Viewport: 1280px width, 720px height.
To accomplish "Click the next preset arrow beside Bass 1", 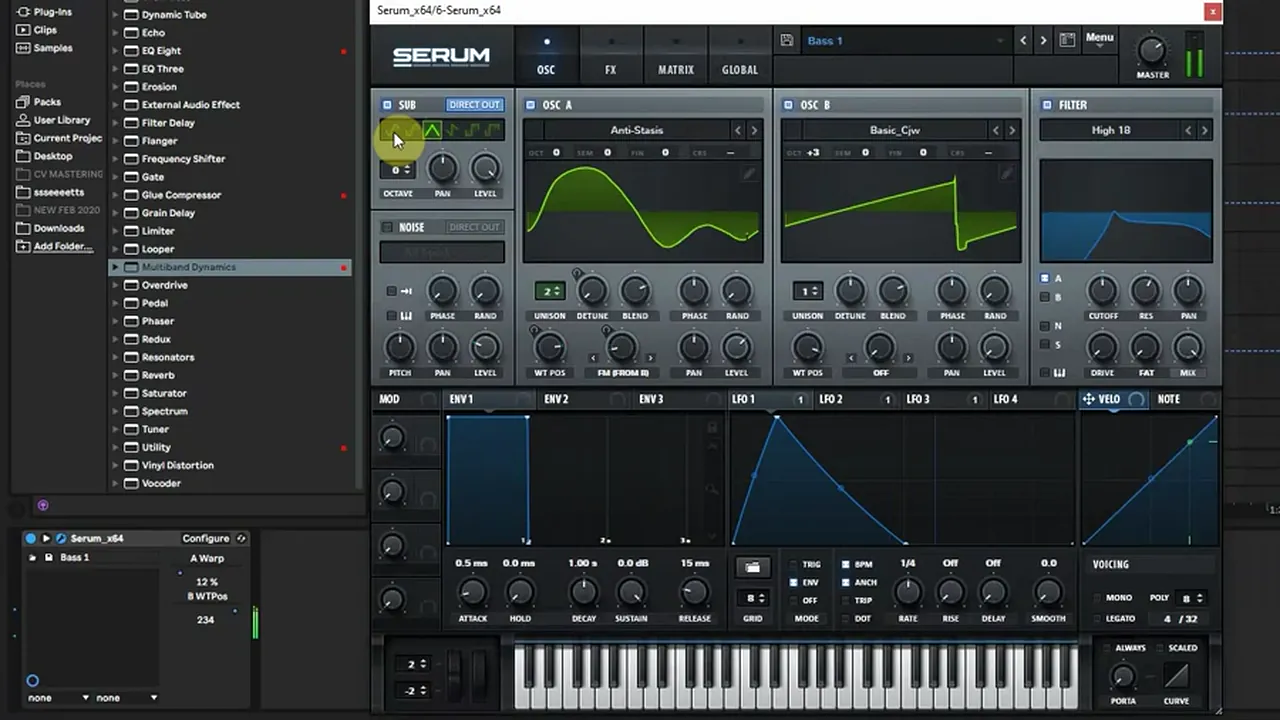I will [1043, 41].
